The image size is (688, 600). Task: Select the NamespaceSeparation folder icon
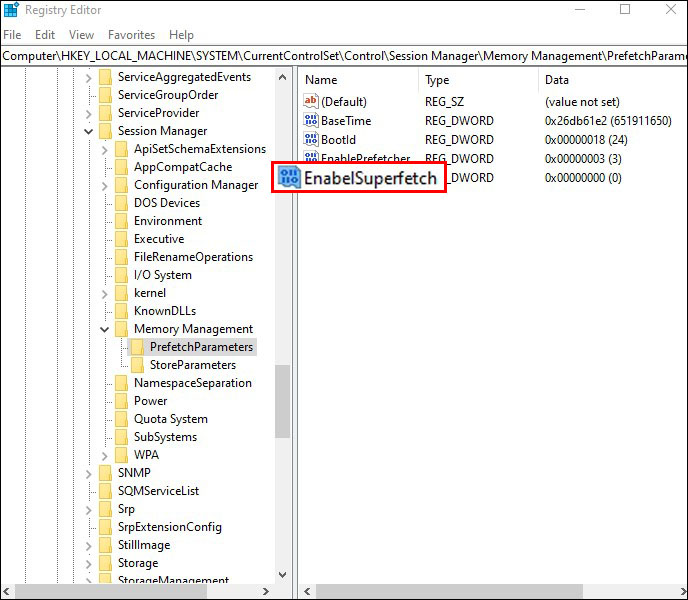121,383
